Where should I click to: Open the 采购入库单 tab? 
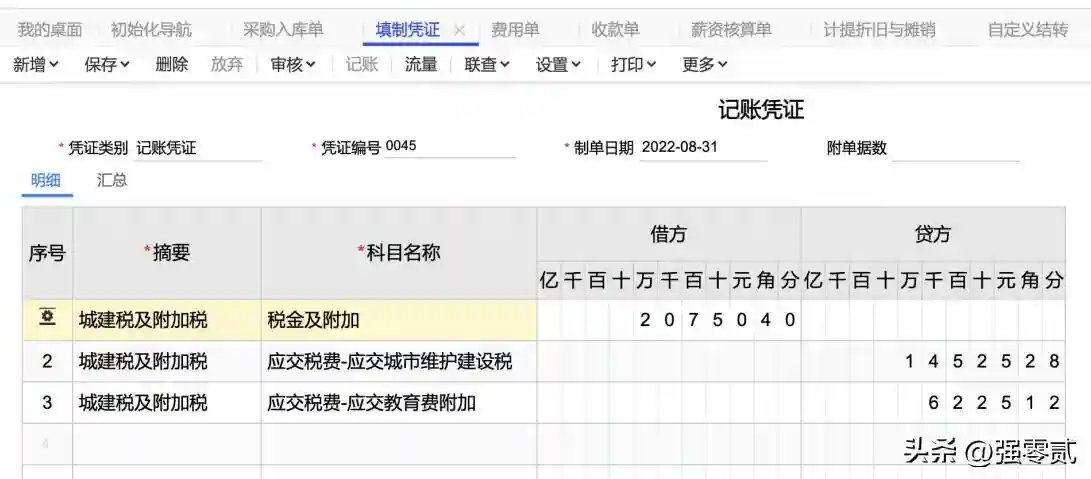point(283,30)
